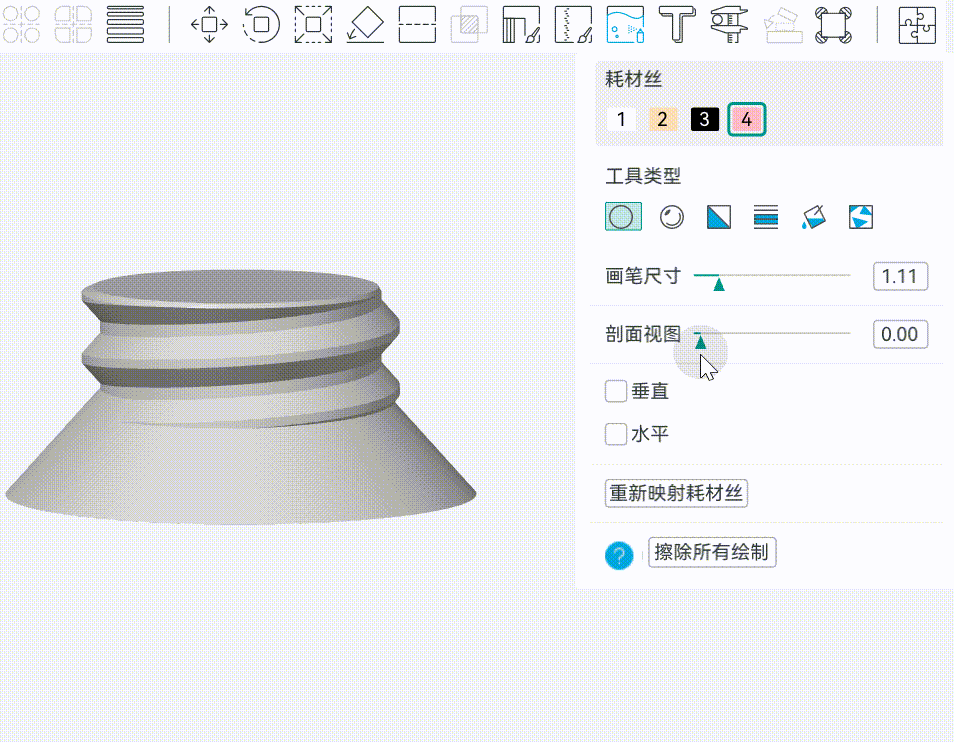Select the Rotate tool
This screenshot has height=742, width=954.
point(261,24)
